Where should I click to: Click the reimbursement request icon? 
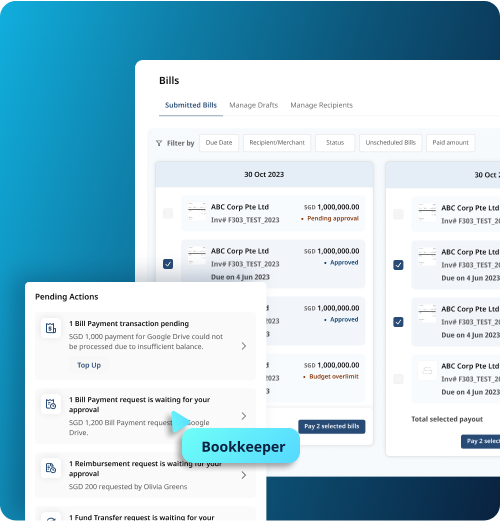pos(51,468)
